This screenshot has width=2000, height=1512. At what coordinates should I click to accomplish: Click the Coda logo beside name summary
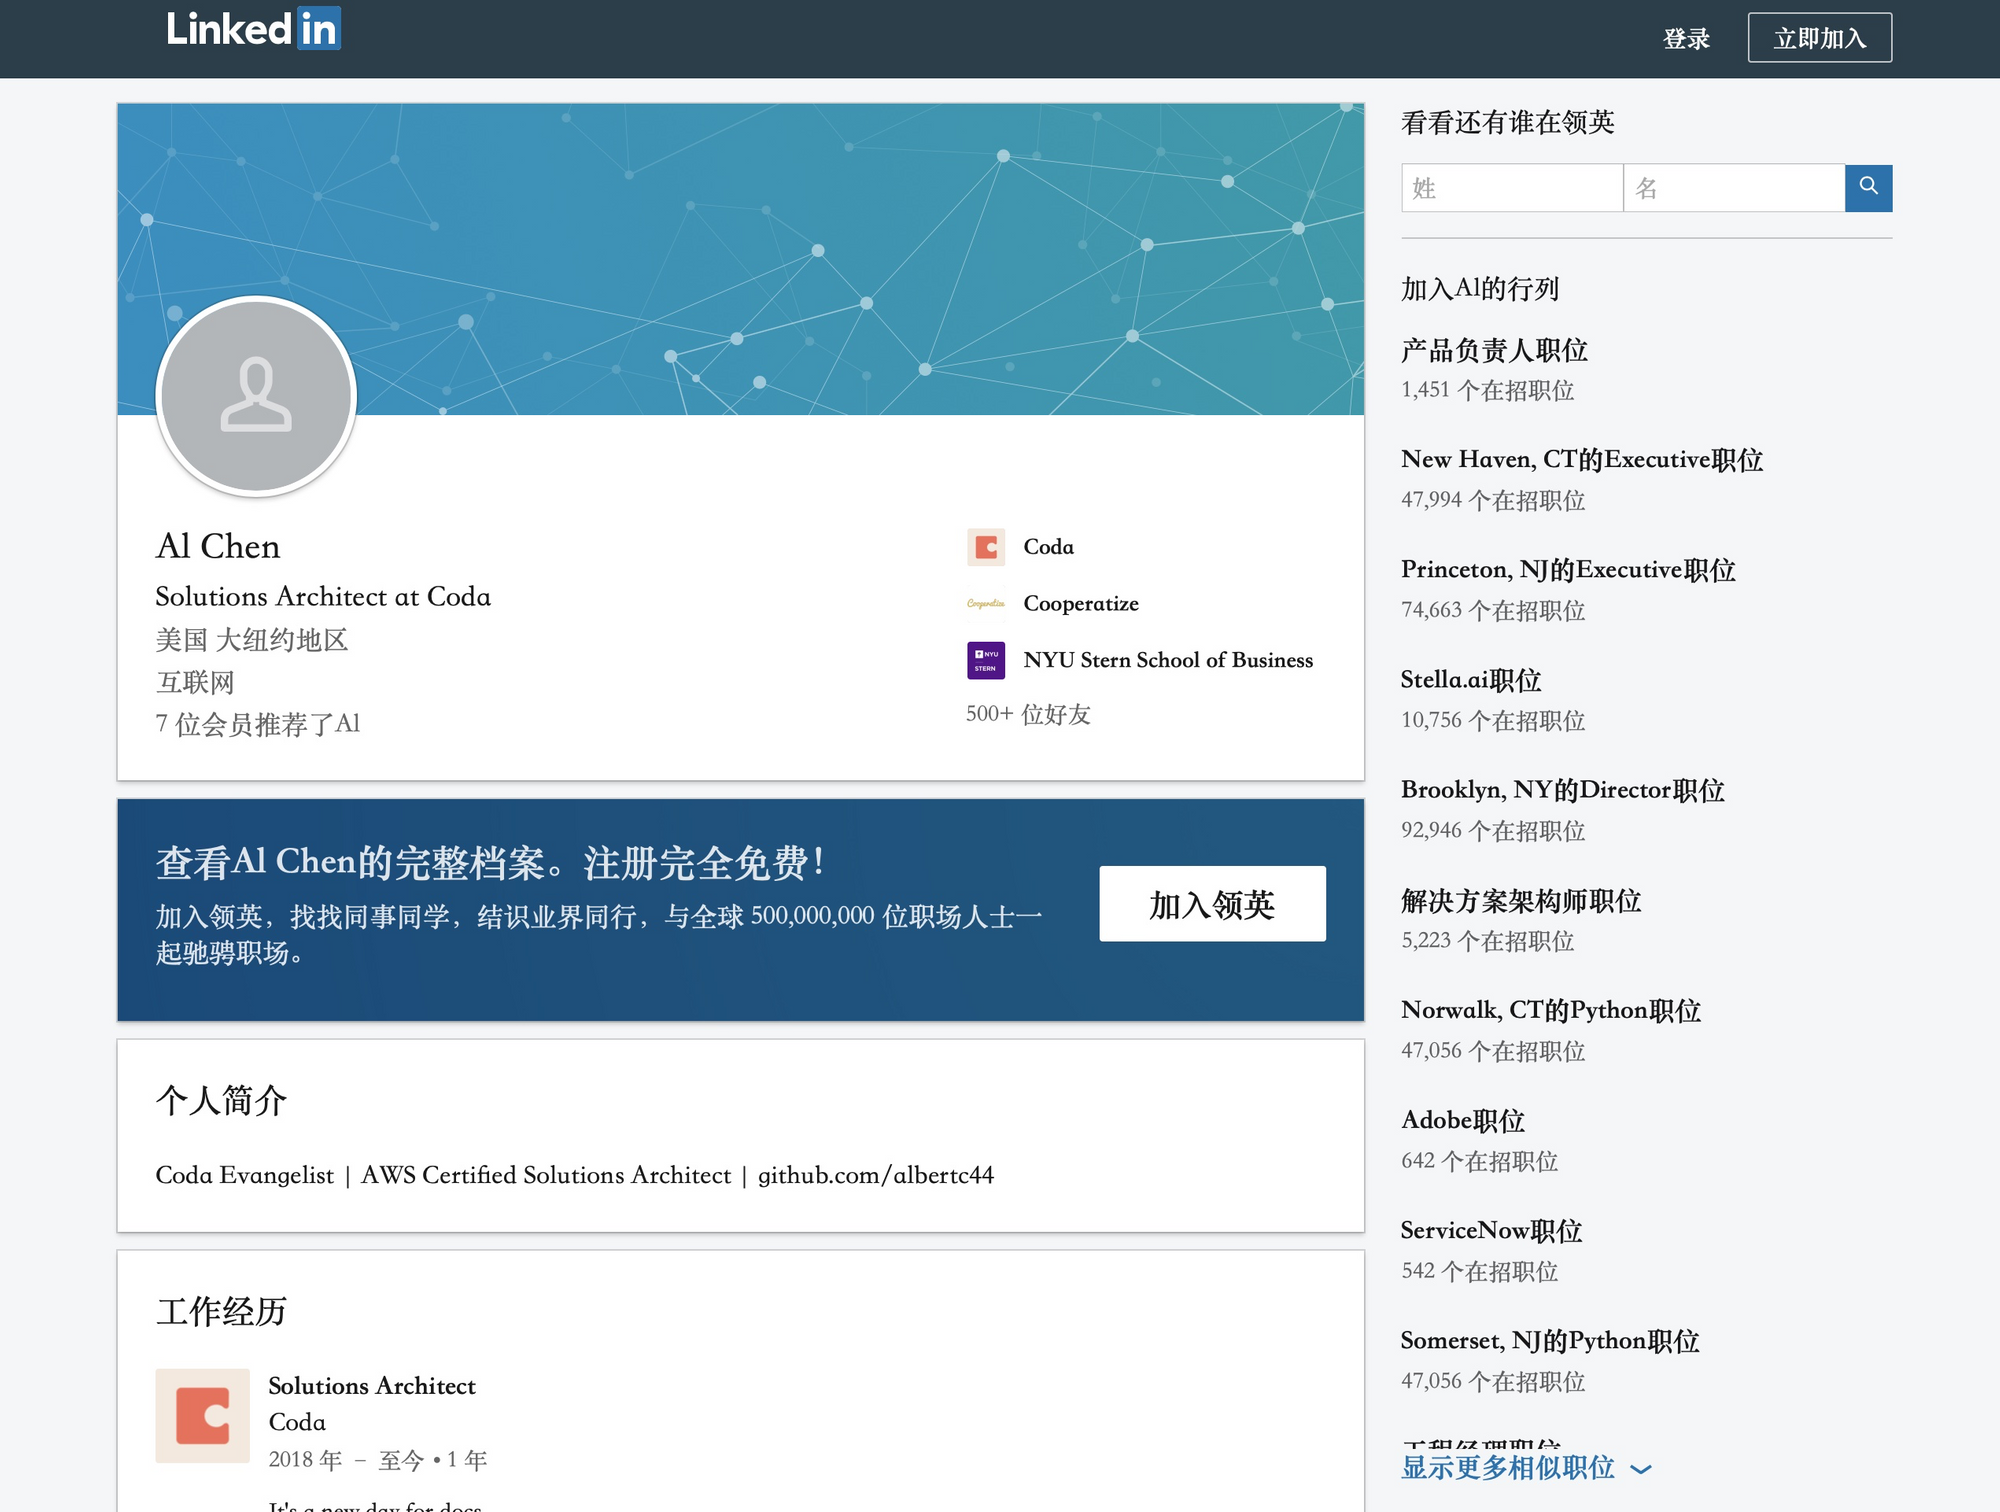point(985,547)
